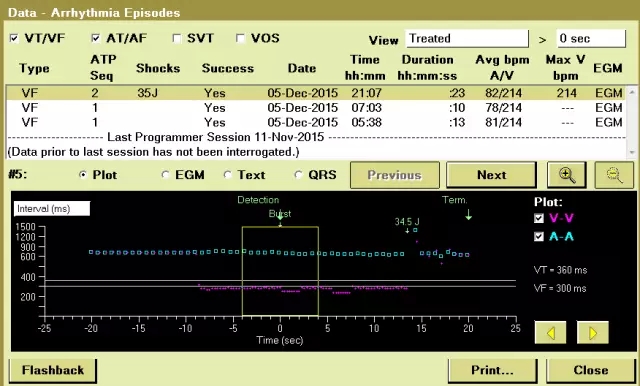Open the 0 sec duration dropdown
The image size is (640, 386).
(591, 38)
